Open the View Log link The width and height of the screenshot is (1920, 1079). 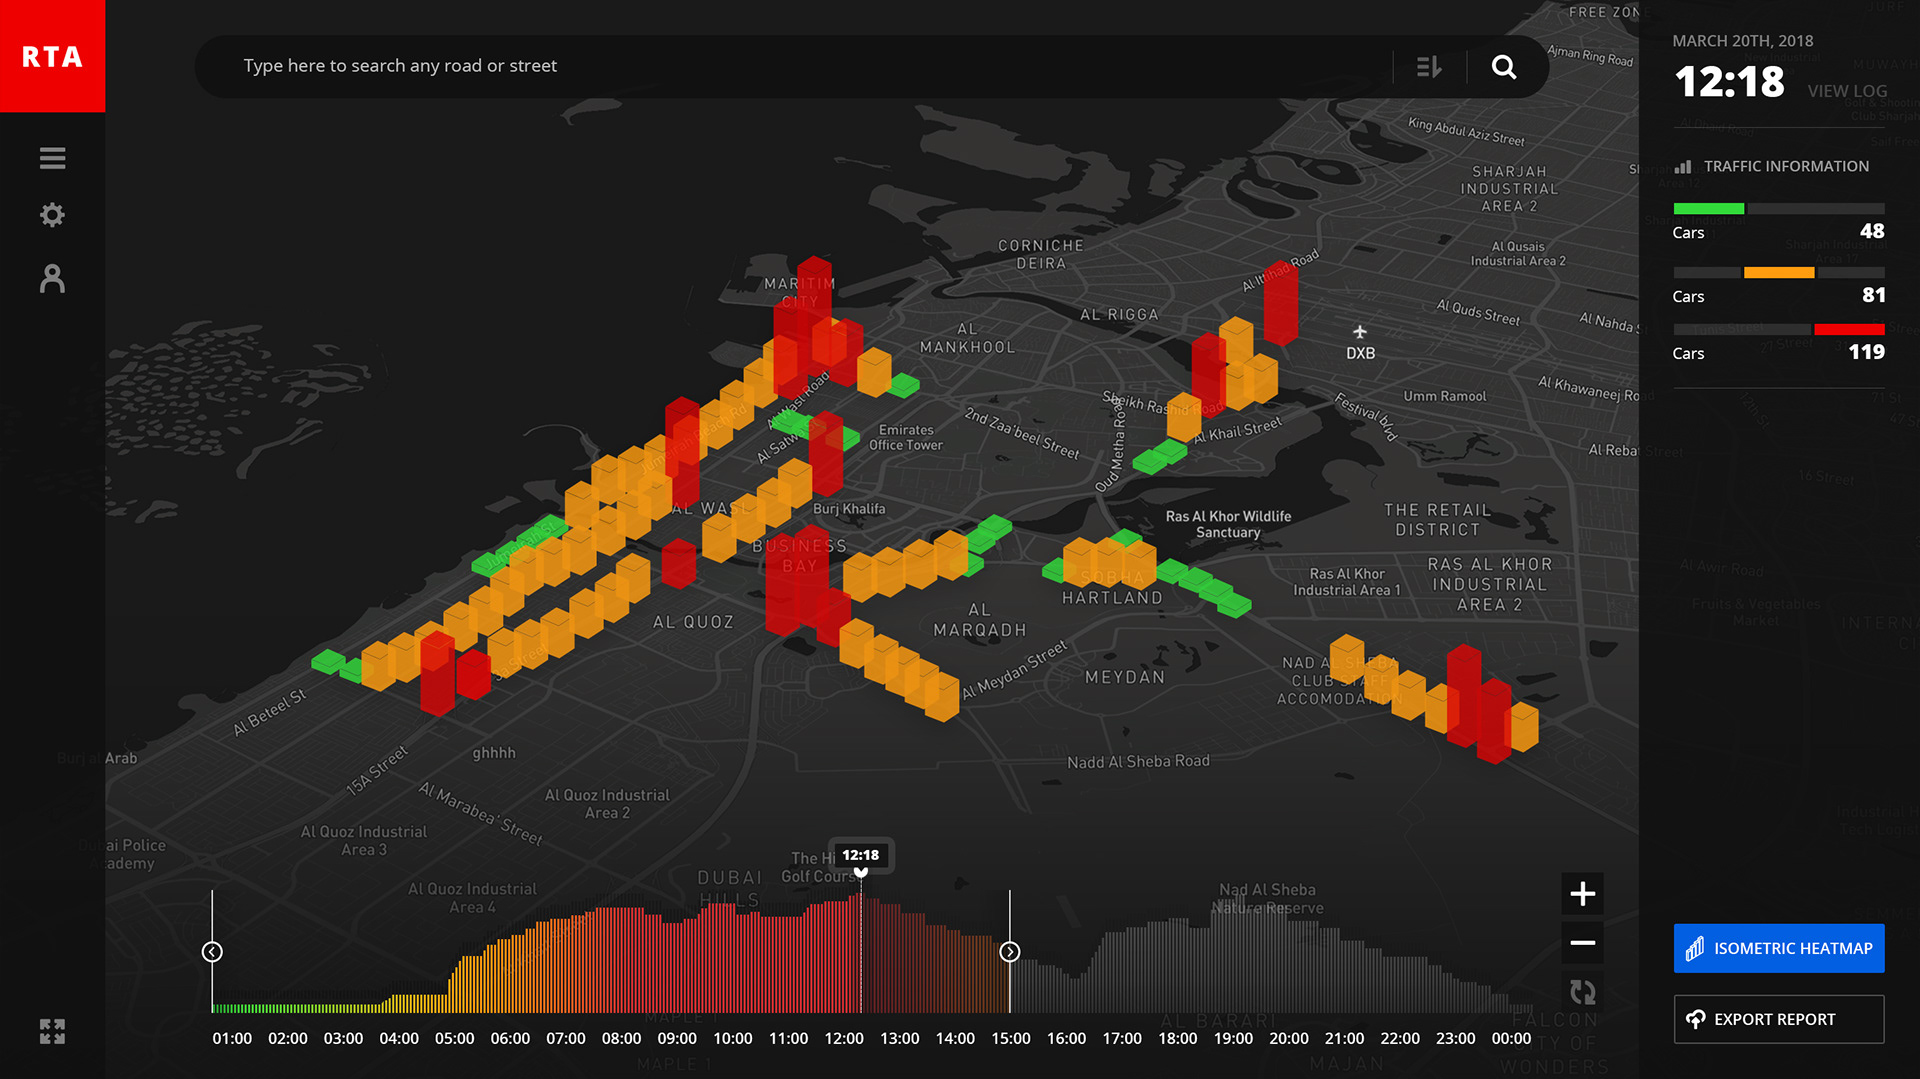pyautogui.click(x=1847, y=91)
